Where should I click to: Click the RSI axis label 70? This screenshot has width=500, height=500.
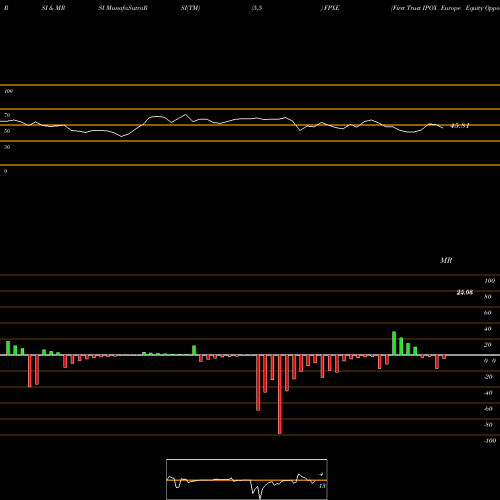(7, 115)
